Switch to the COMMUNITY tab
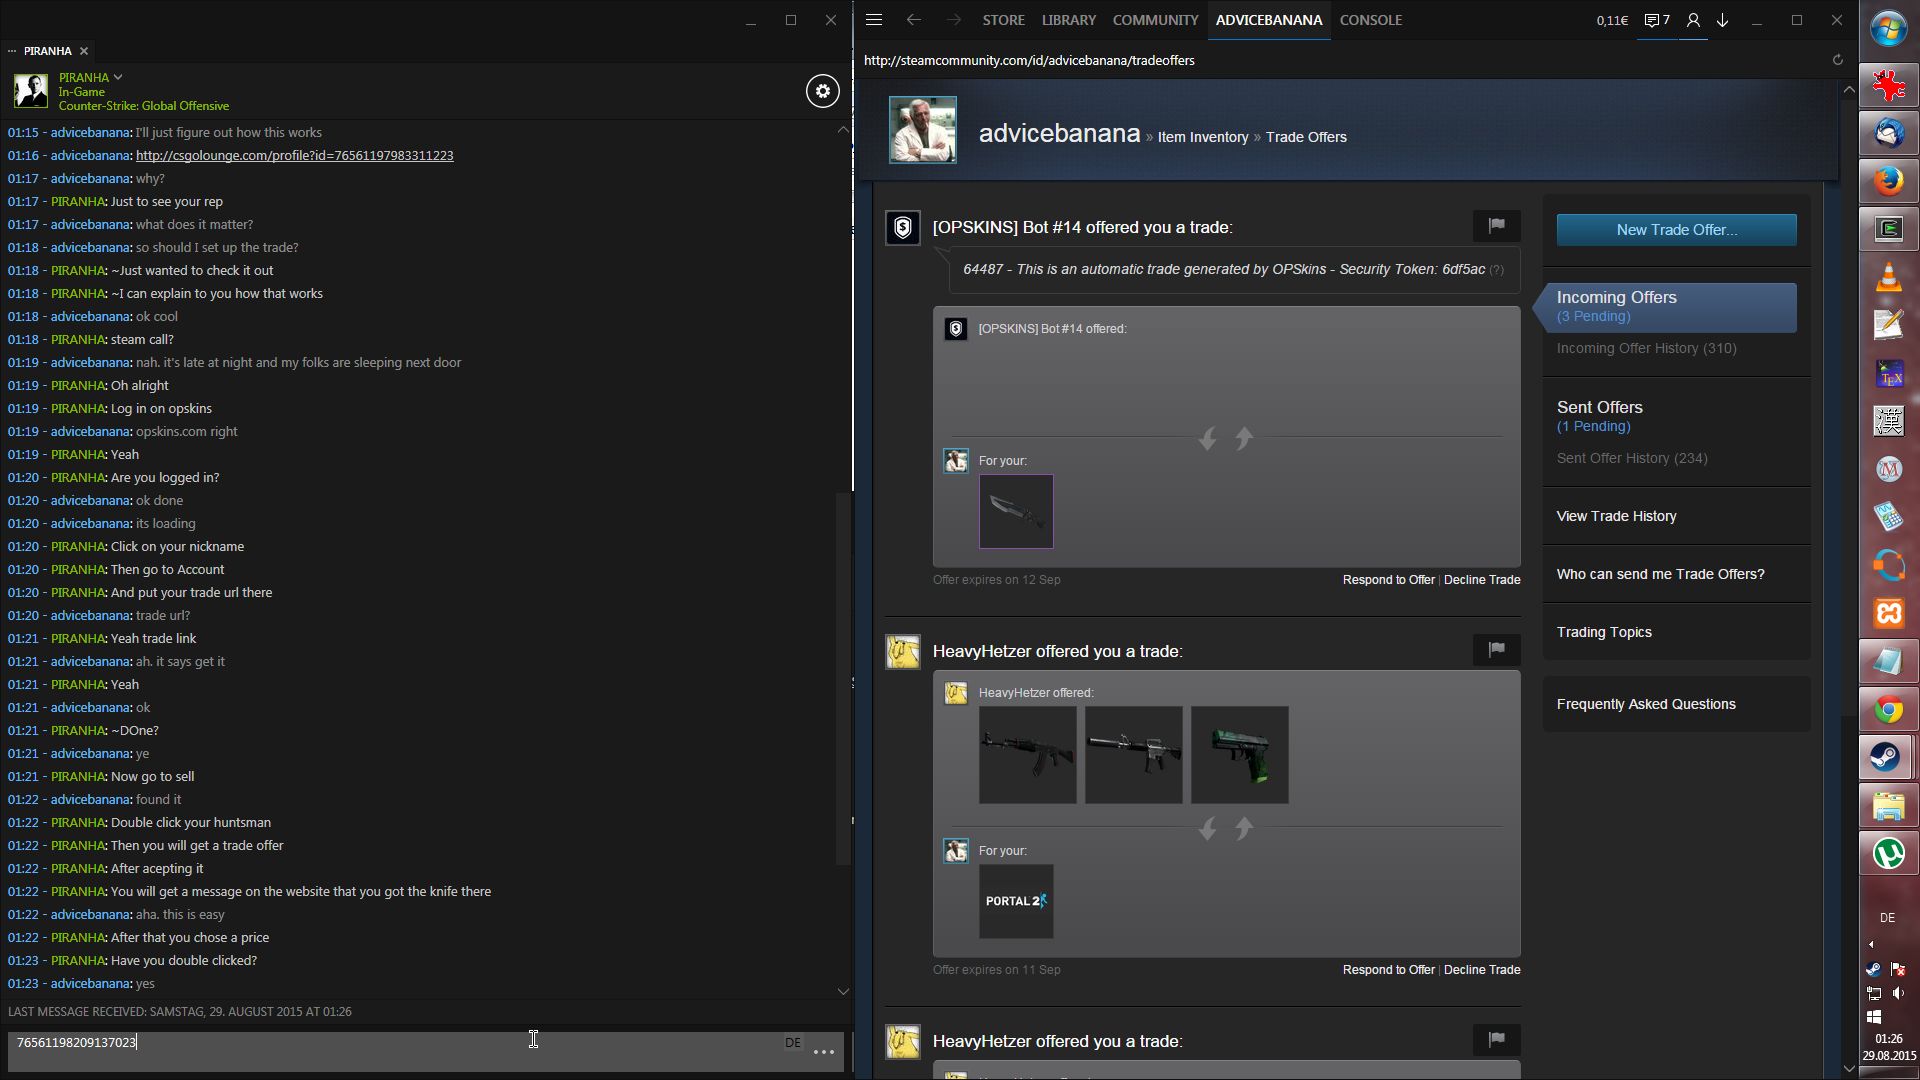This screenshot has height=1080, width=1920. (x=1155, y=20)
